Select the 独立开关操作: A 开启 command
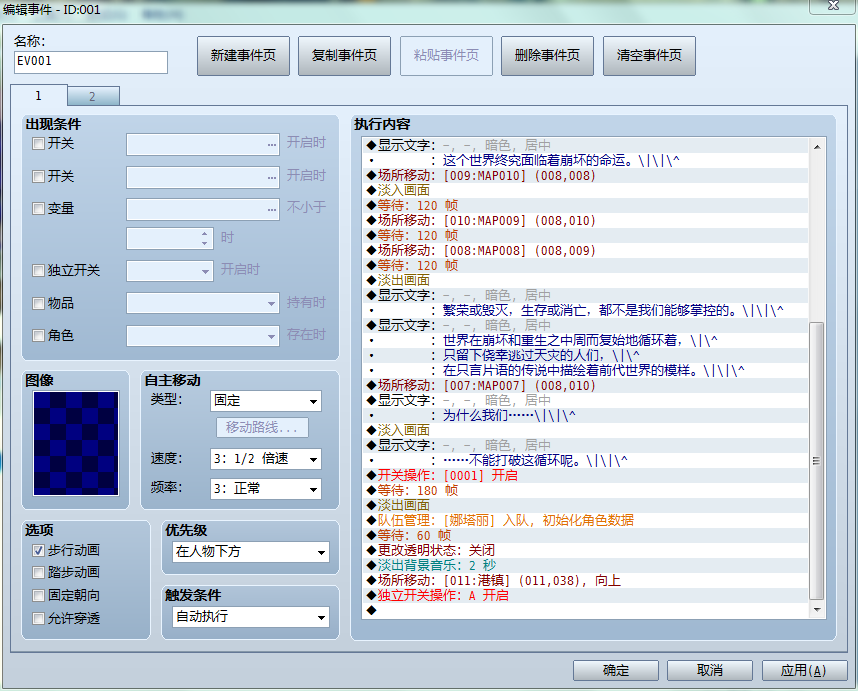 point(585,595)
